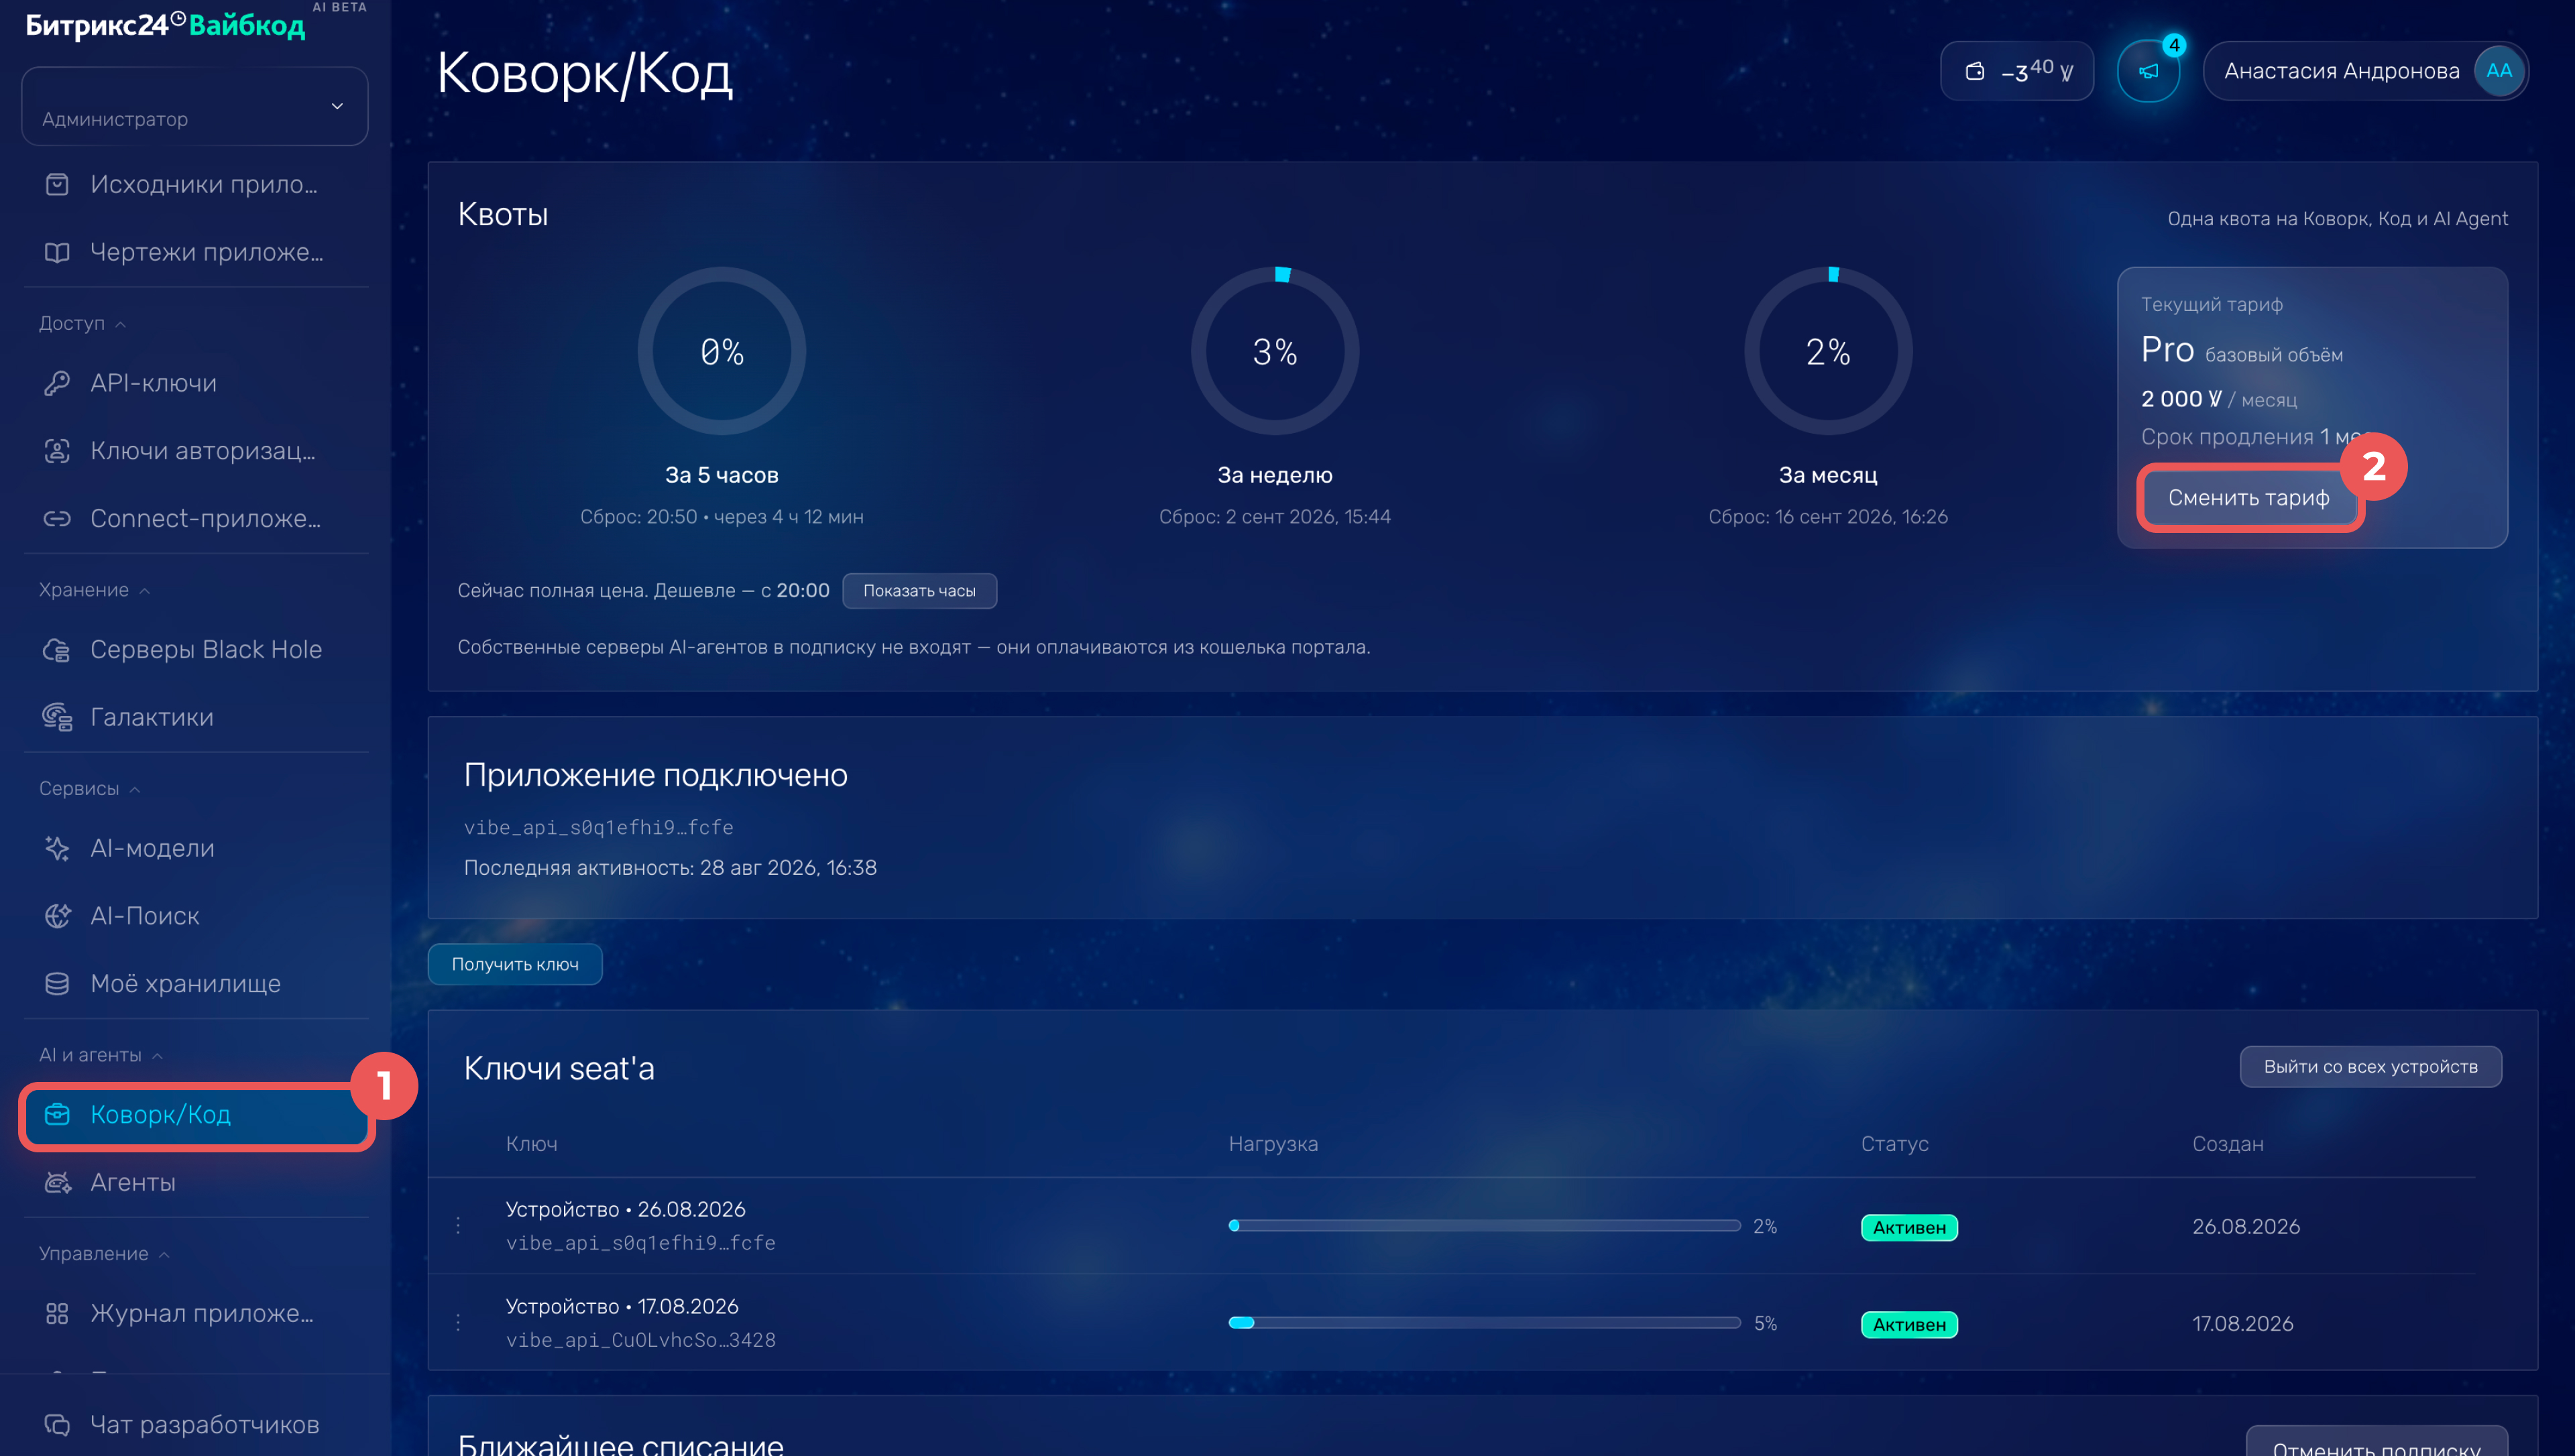
Task: Collapse the Хранение sidebar section
Action: tap(94, 590)
